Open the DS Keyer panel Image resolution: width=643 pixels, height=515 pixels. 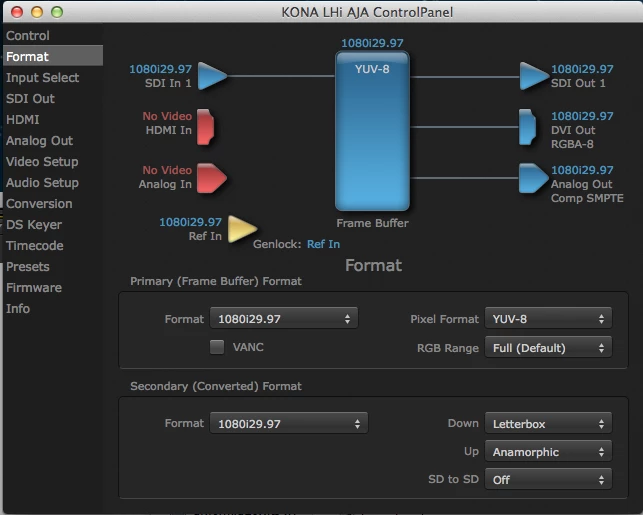[53, 224]
